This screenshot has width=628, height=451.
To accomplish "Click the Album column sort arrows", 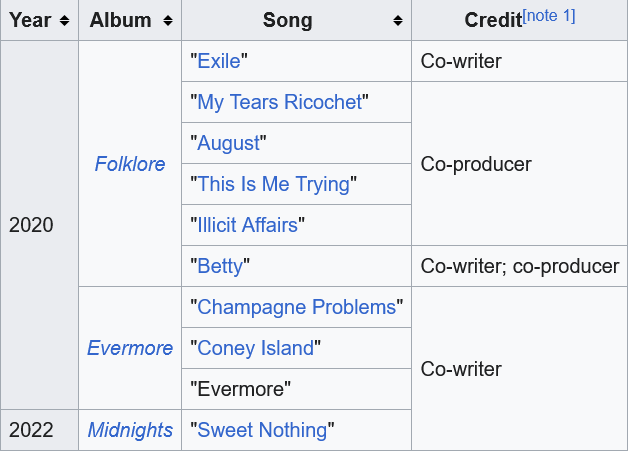I will [167, 21].
